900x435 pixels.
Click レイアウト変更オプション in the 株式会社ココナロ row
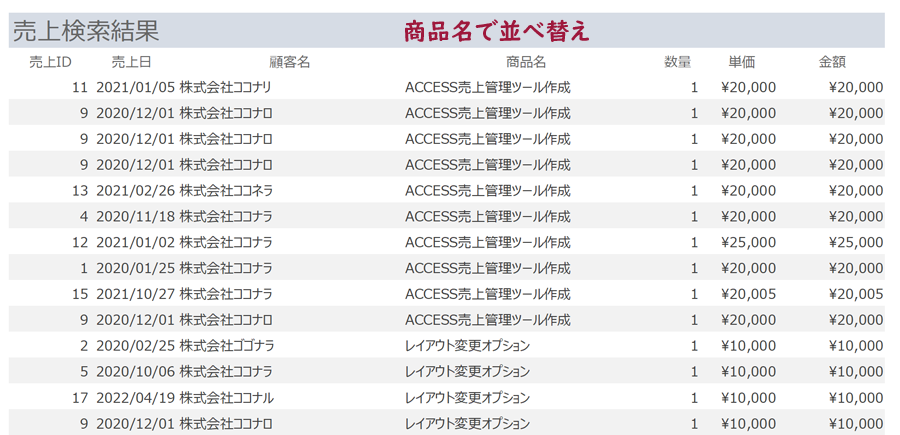(467, 424)
